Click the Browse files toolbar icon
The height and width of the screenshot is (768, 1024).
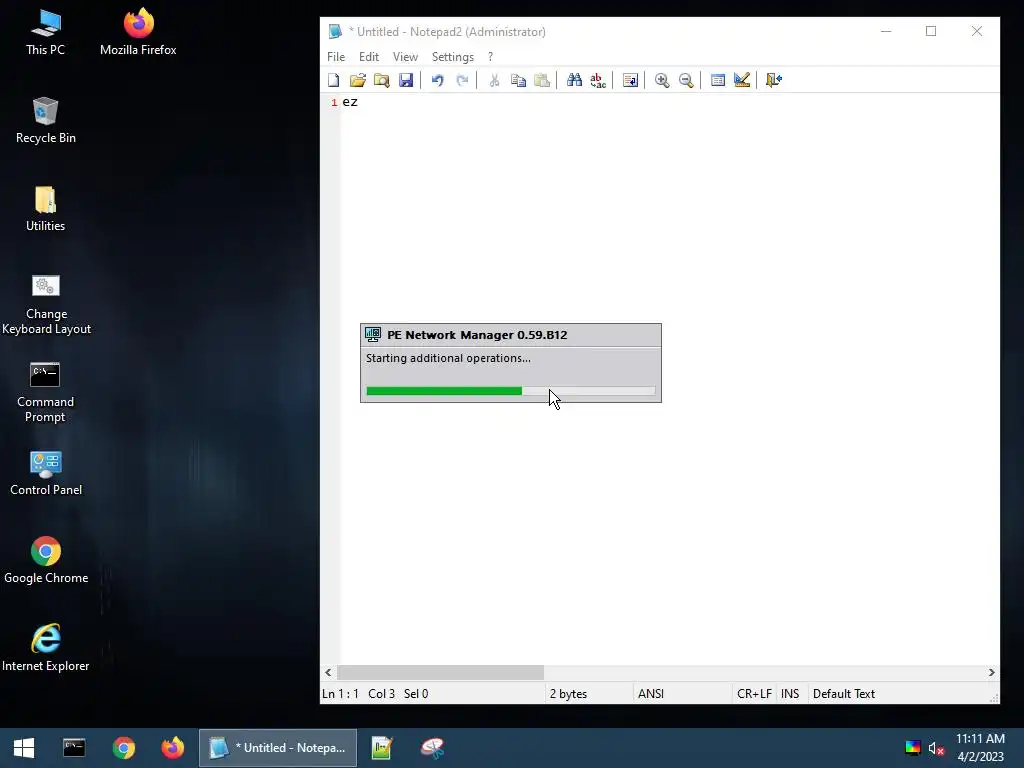382,80
